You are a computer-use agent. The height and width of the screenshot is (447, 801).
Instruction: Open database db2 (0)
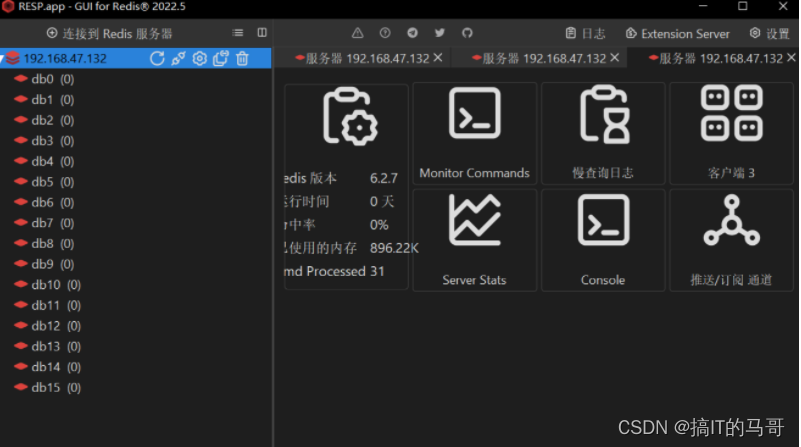[44, 120]
